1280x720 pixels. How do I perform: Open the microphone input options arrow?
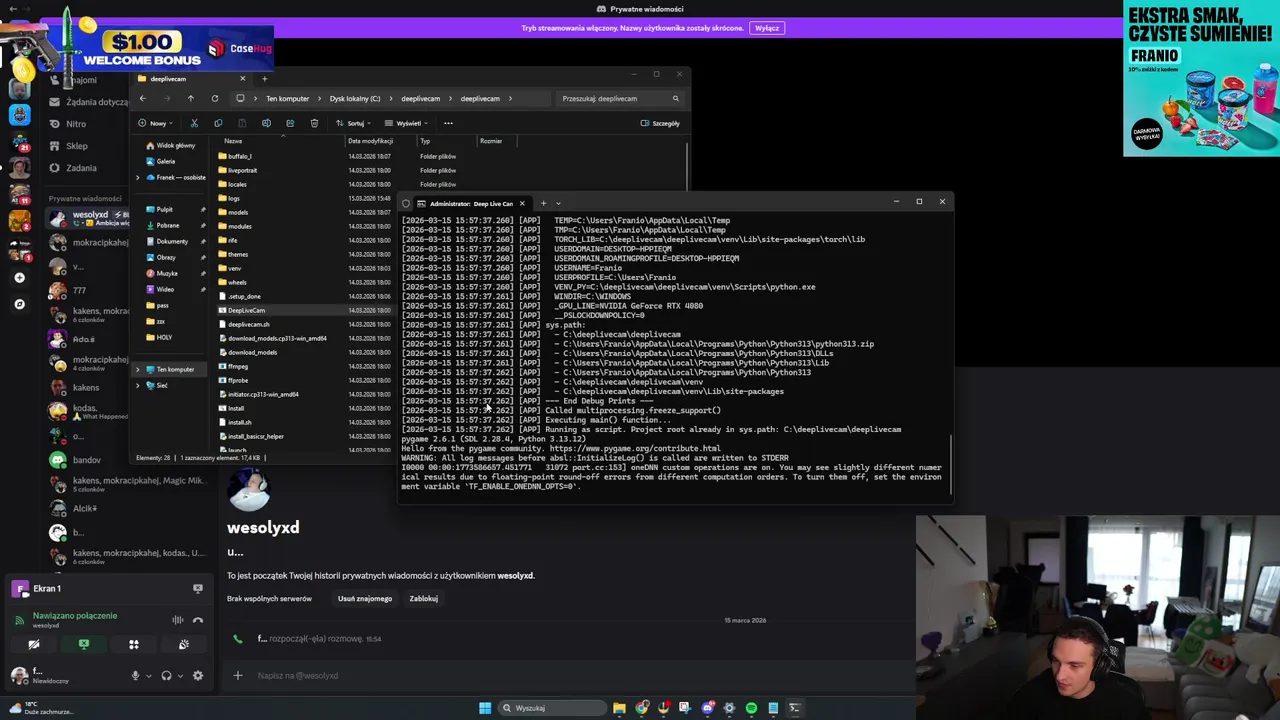148,675
